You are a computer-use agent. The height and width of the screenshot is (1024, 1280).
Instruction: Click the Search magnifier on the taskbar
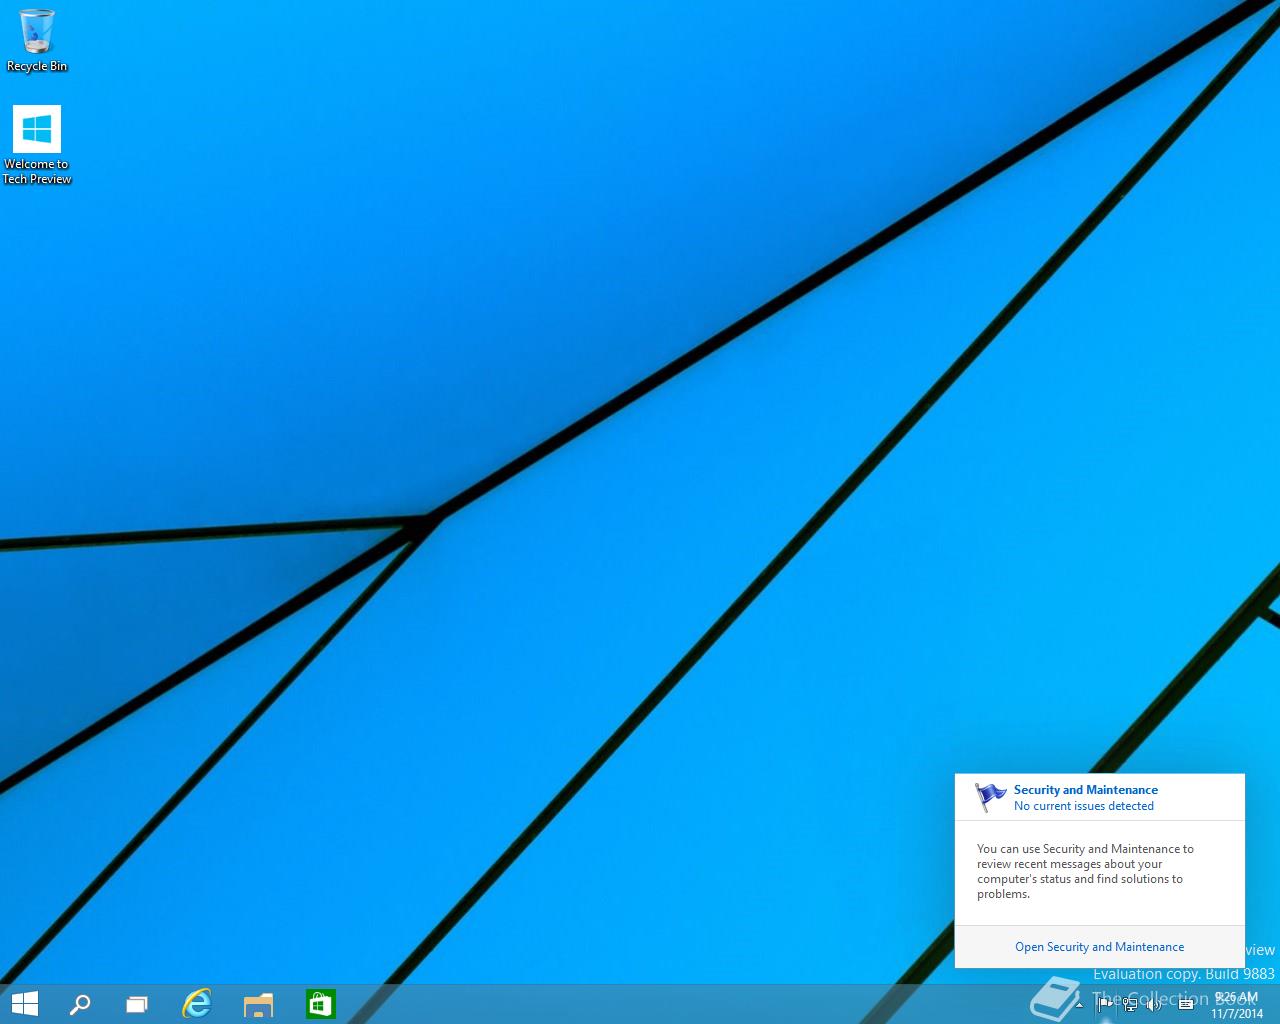[80, 1004]
